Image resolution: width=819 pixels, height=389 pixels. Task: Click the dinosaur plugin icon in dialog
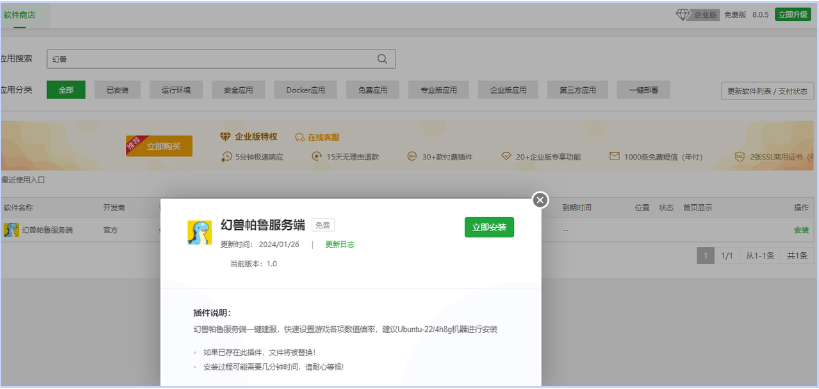(200, 232)
